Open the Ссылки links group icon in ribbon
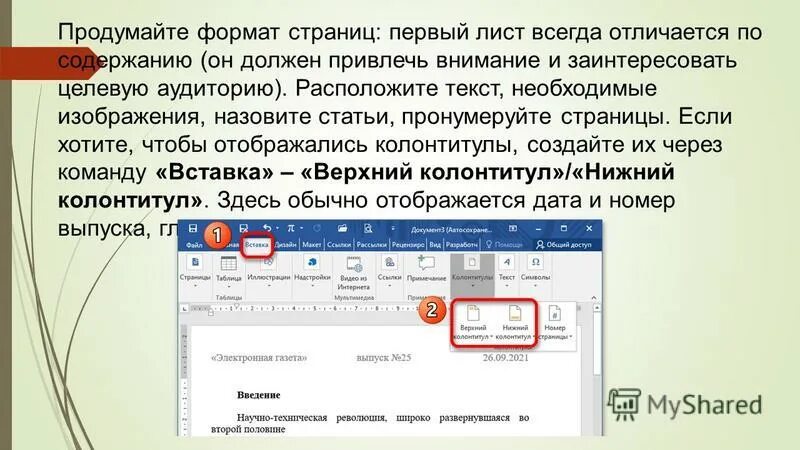Image resolution: width=800 pixels, height=450 pixels. click(x=389, y=262)
